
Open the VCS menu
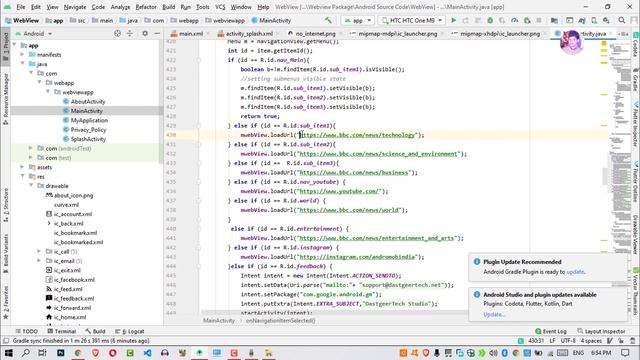tap(220, 7)
